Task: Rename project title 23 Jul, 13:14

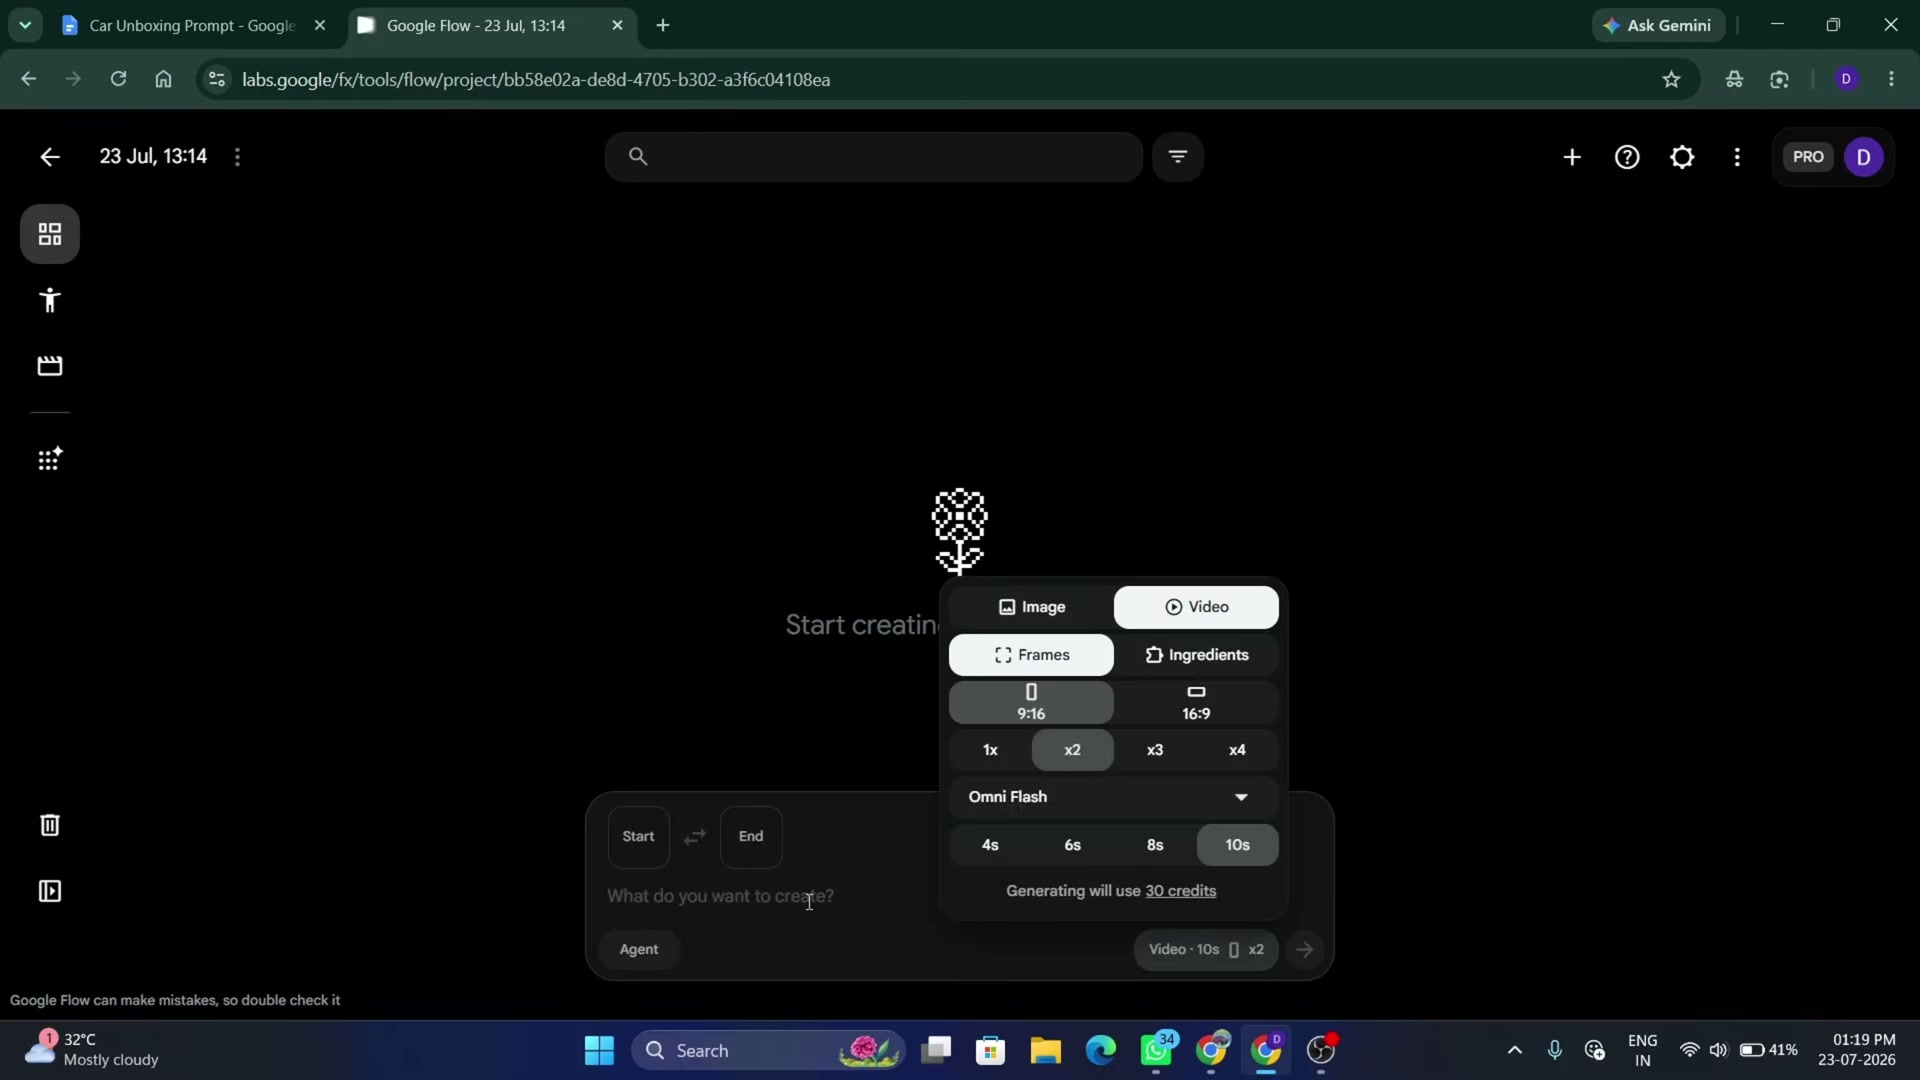Action: tap(153, 157)
